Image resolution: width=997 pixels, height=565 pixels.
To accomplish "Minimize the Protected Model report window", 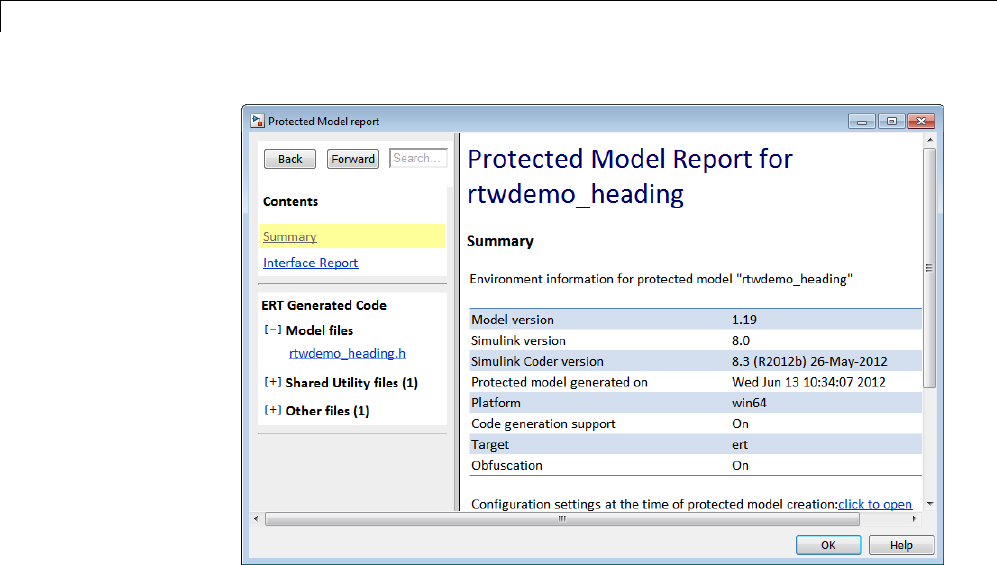I will (x=862, y=121).
